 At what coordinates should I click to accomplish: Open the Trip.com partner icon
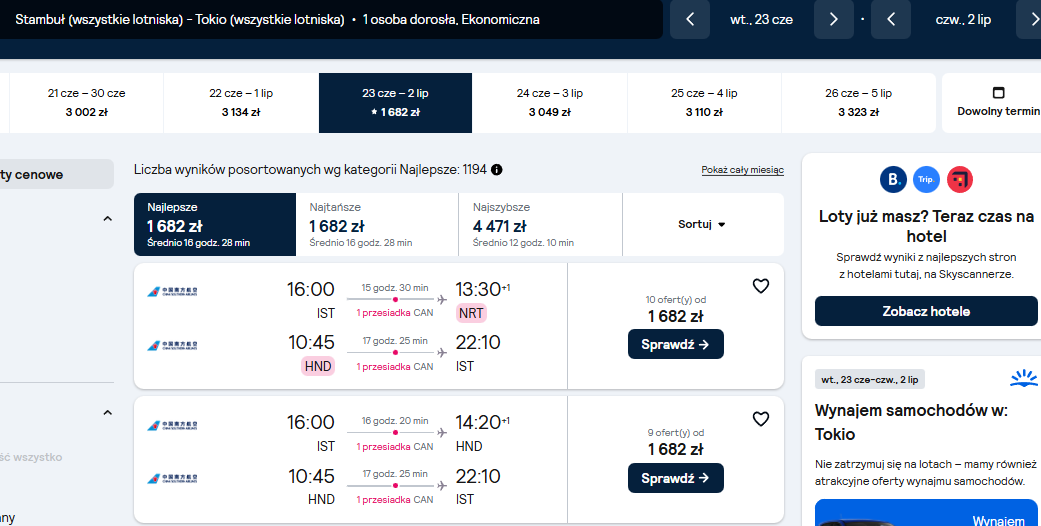(926, 179)
